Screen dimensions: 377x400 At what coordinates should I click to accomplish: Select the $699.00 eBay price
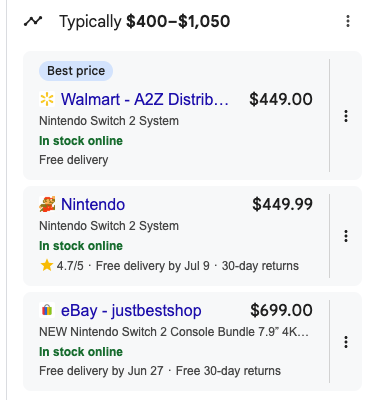pyautogui.click(x=281, y=310)
